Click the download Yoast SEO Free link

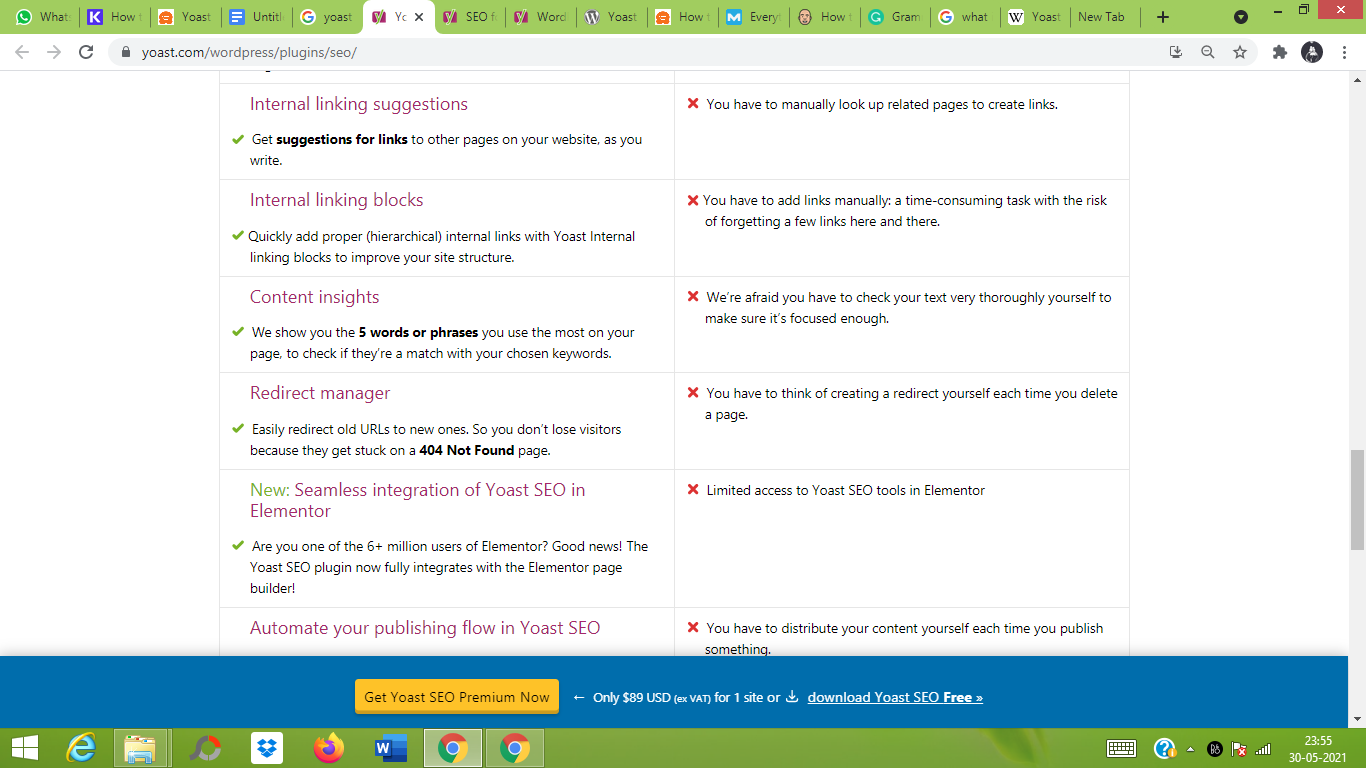(895, 698)
